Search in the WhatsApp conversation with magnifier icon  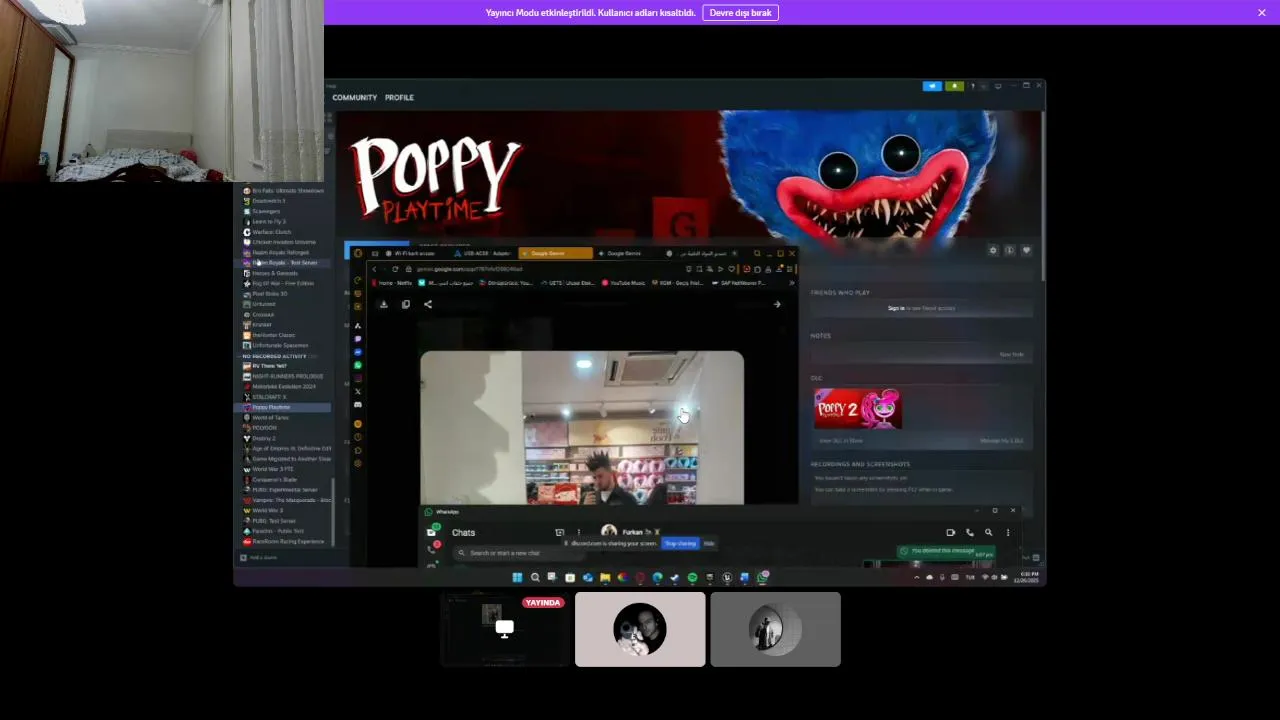coord(988,533)
